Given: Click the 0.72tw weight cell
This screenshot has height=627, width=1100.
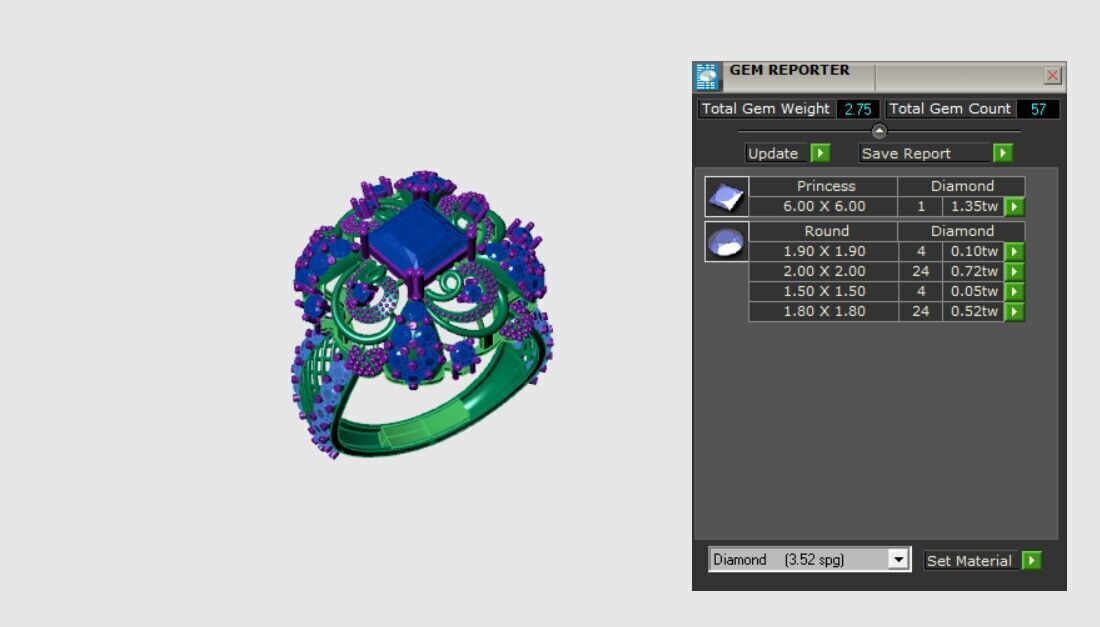Looking at the screenshot, I should (x=974, y=271).
